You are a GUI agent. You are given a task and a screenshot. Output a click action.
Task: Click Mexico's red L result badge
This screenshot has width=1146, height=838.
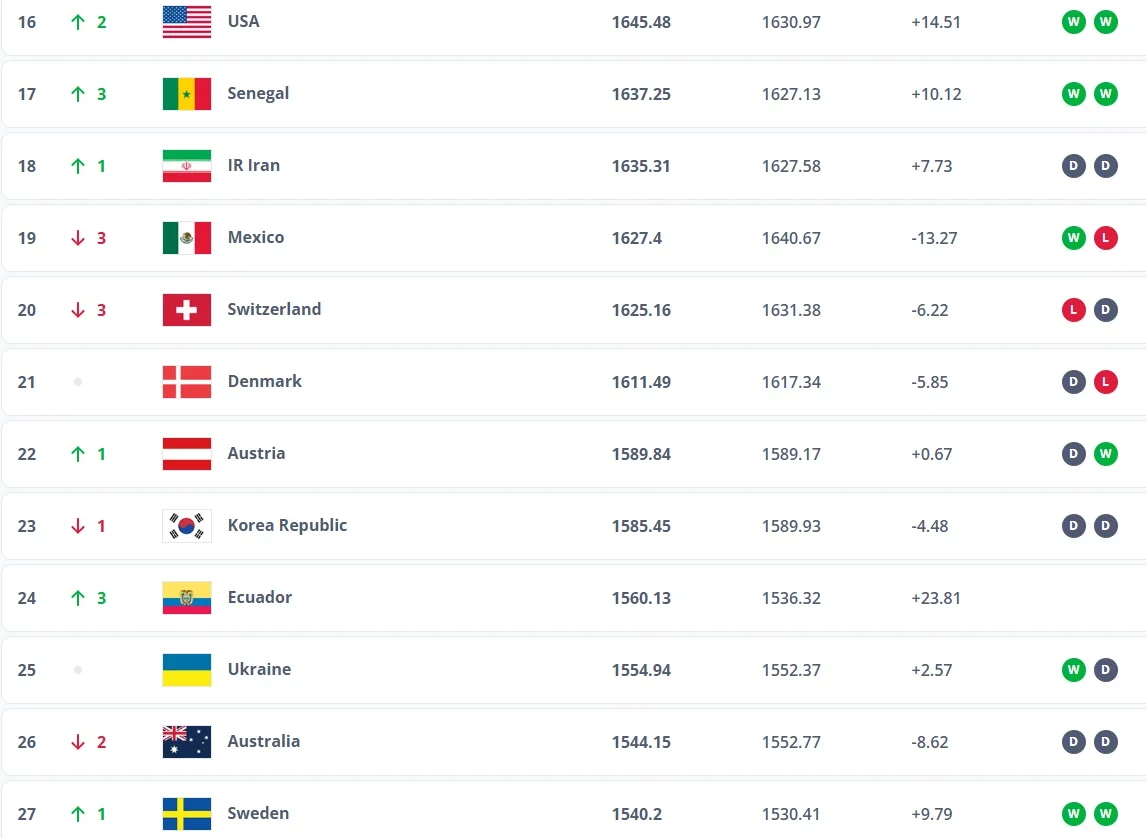click(1106, 238)
